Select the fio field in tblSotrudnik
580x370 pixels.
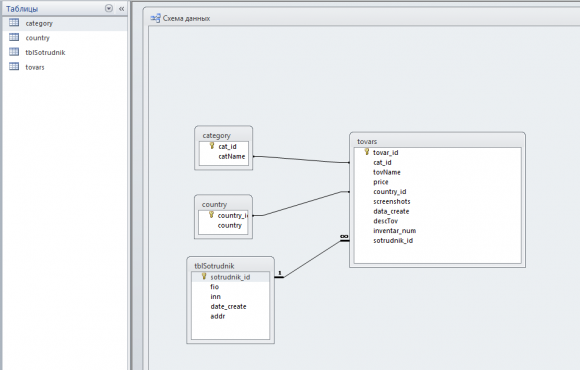click(215, 287)
